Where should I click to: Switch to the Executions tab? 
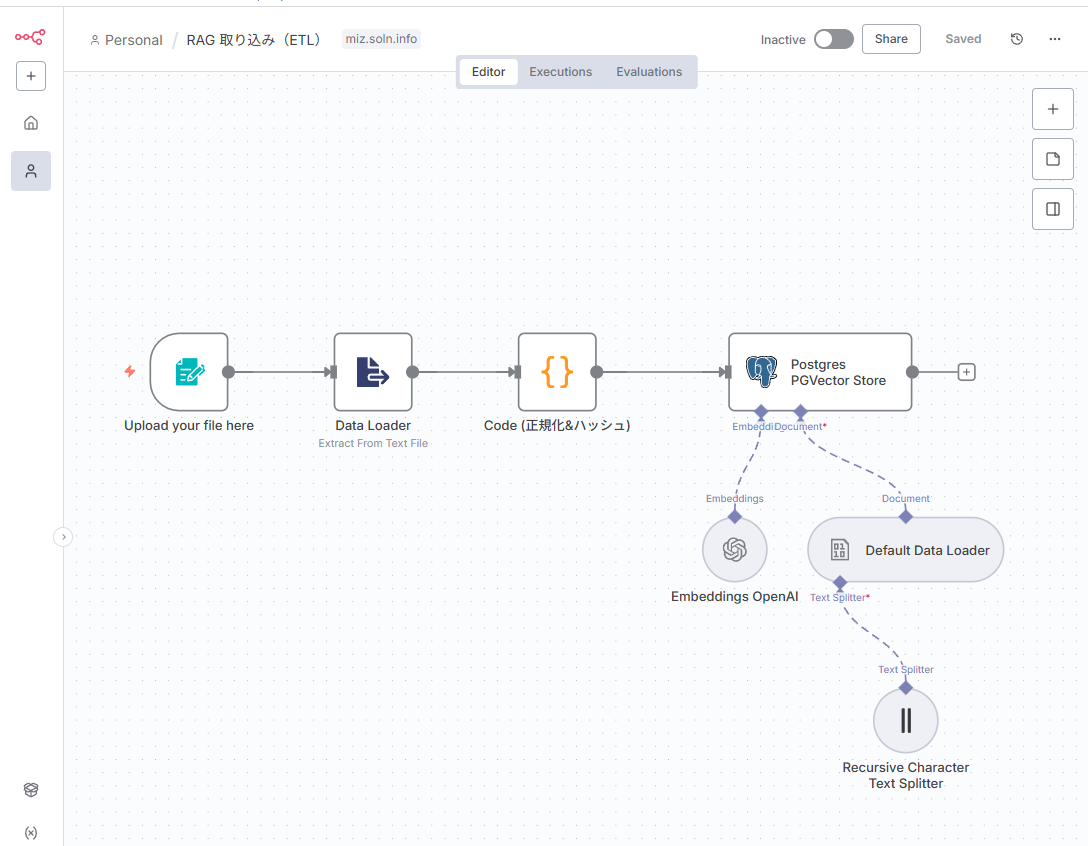click(560, 72)
